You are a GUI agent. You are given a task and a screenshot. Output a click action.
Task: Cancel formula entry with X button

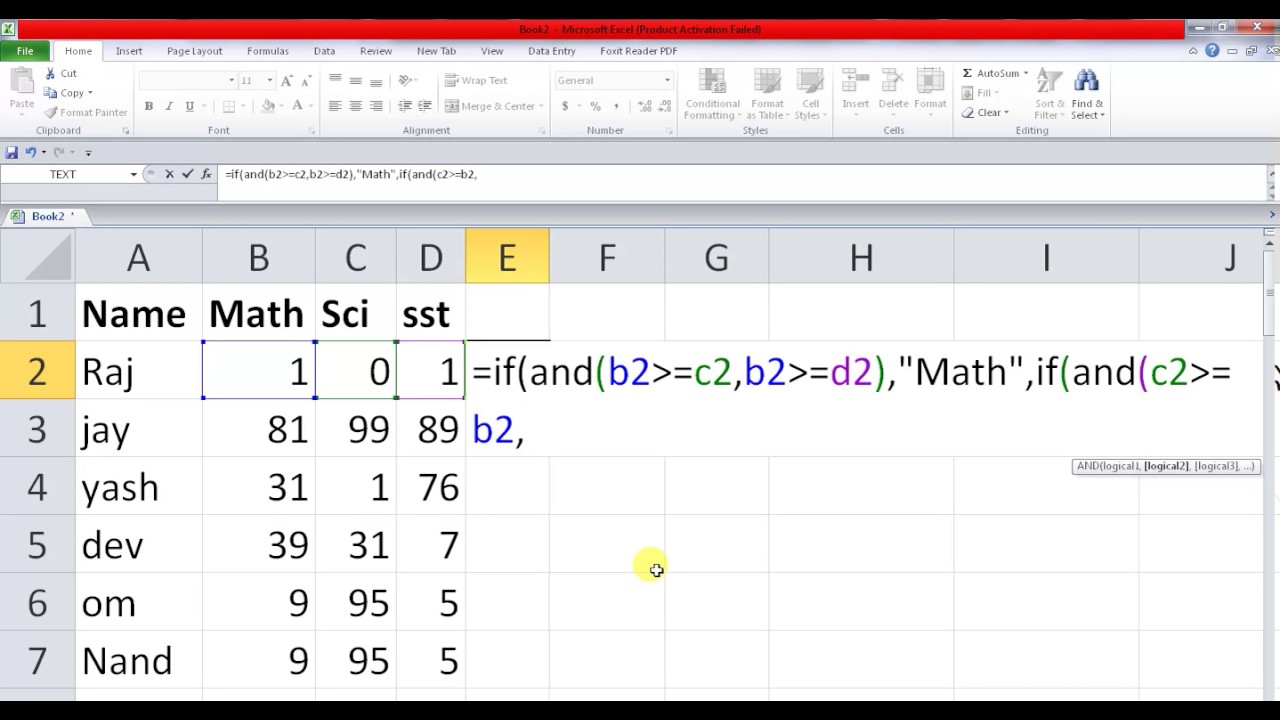coord(169,174)
